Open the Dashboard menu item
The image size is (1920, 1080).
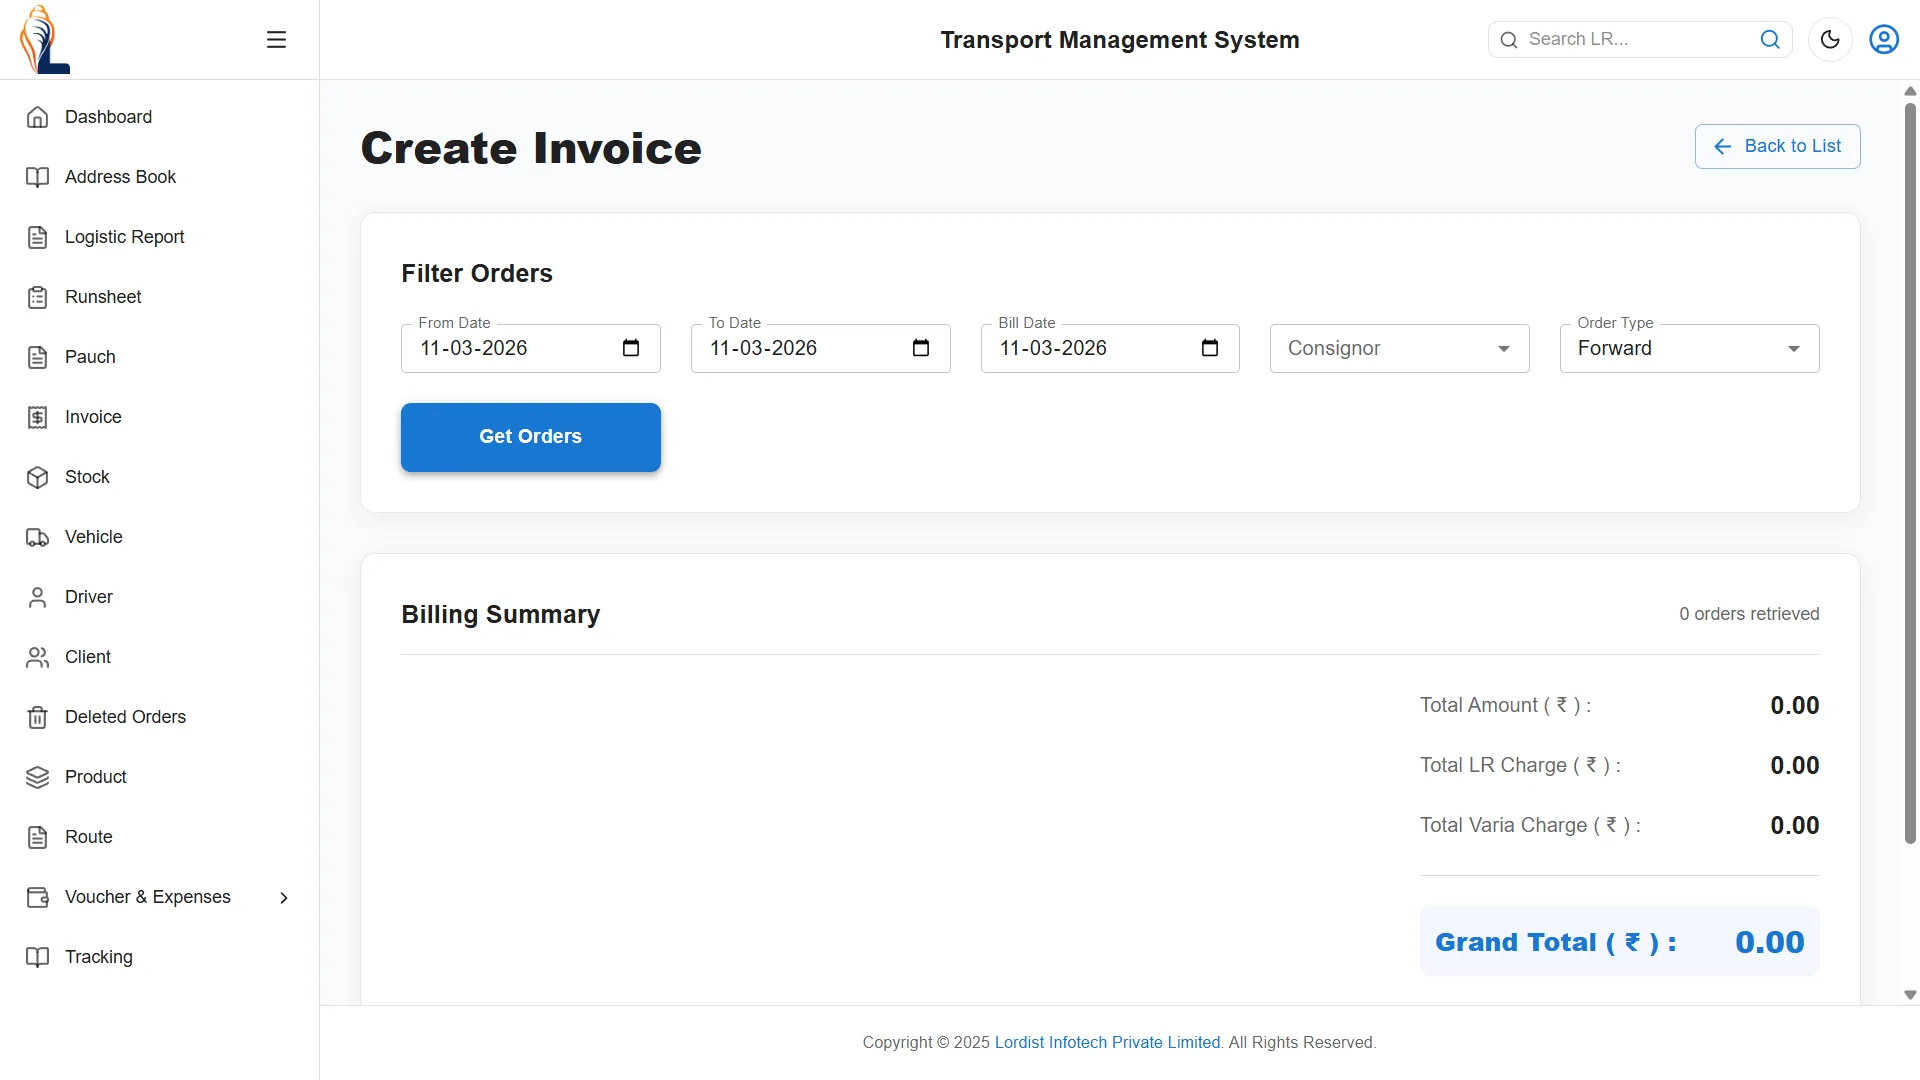pyautogui.click(x=160, y=117)
